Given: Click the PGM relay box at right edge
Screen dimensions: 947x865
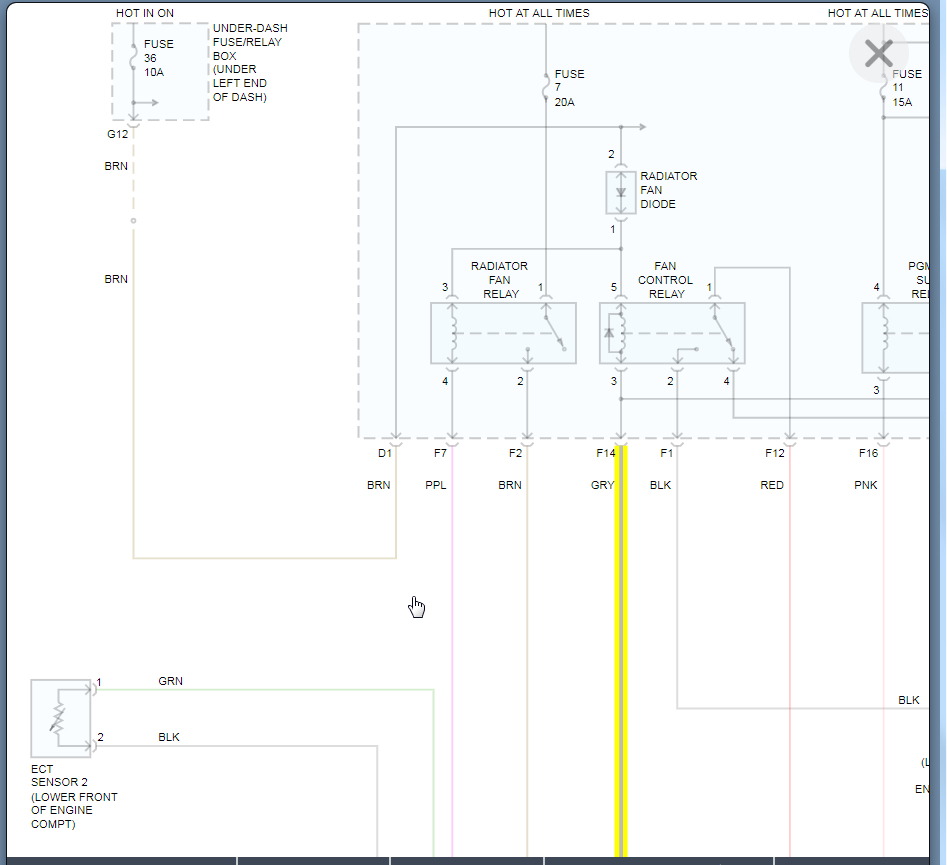Looking at the screenshot, I should point(896,338).
